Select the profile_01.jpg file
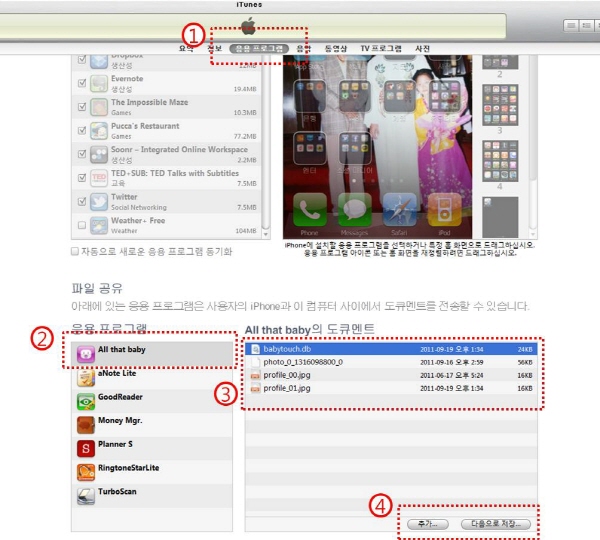Viewport: 600px width, 540px height. pyautogui.click(x=391, y=388)
